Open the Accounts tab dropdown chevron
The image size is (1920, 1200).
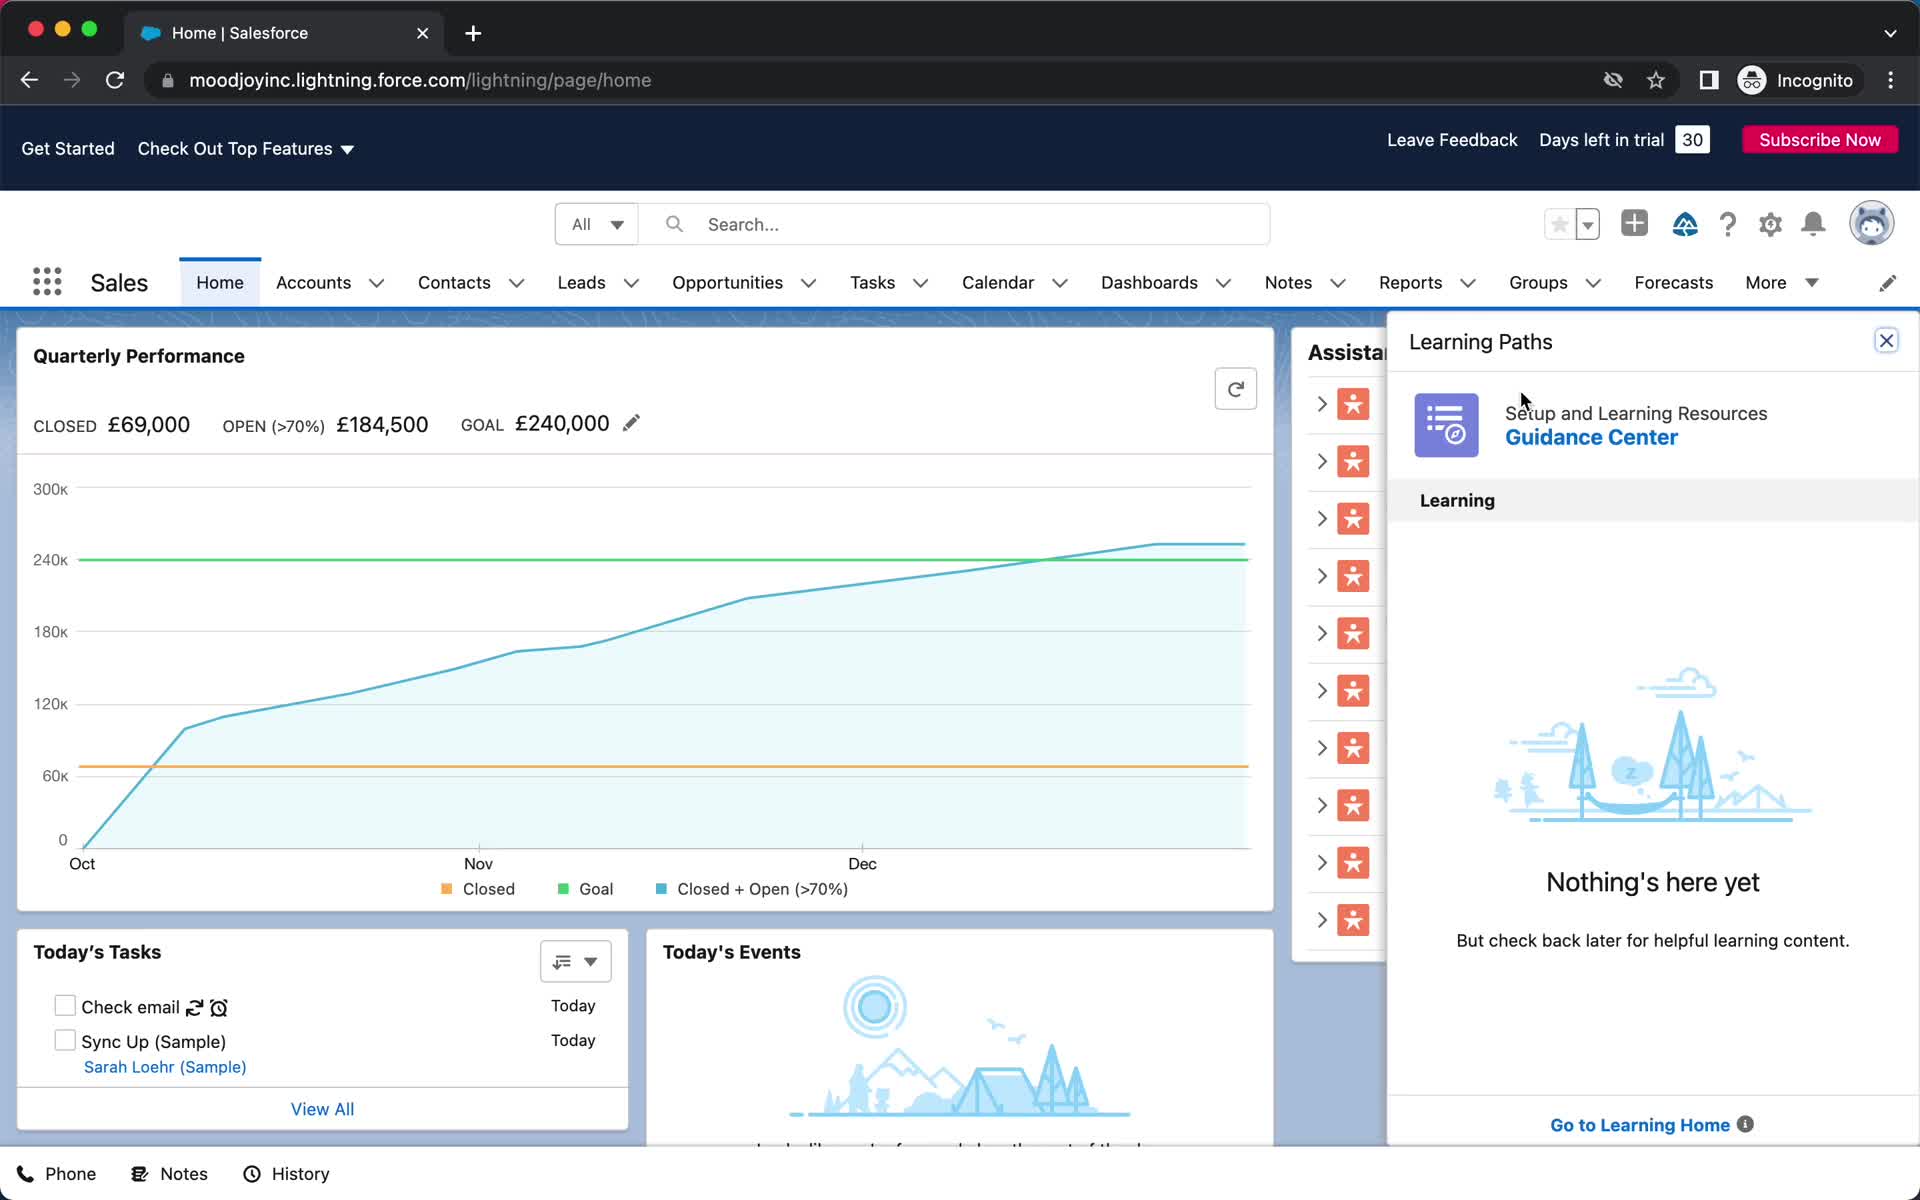(377, 283)
